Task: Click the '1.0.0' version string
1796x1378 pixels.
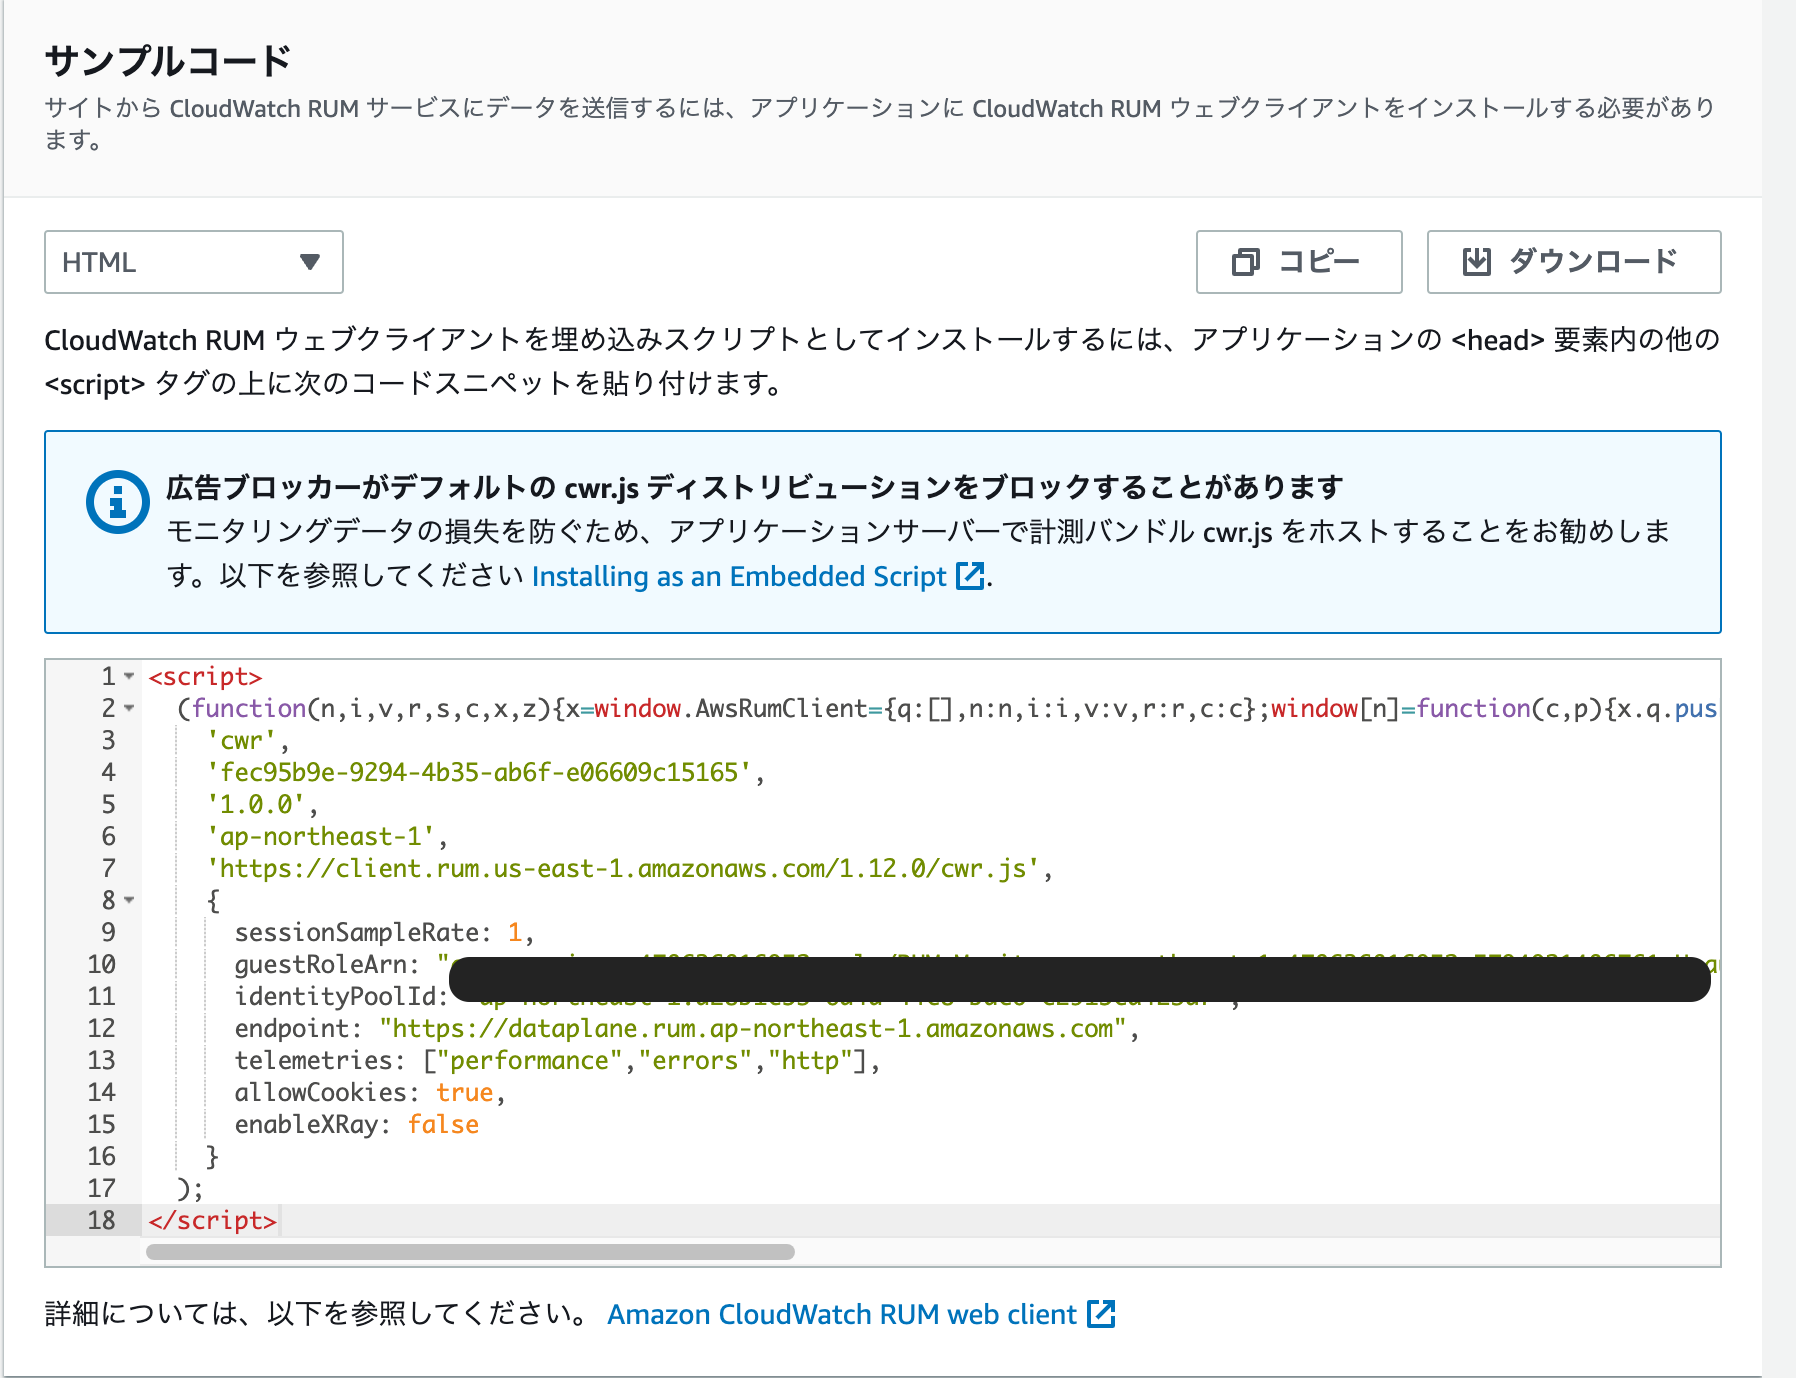Action: [255, 805]
